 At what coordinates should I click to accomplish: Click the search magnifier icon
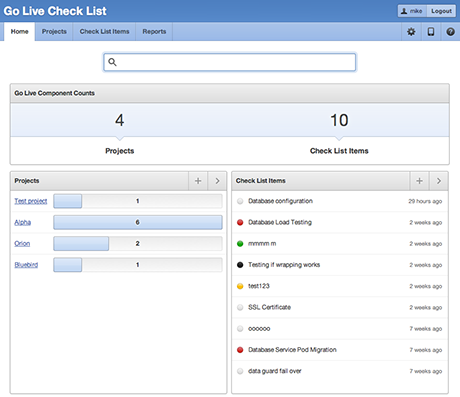tap(112, 62)
